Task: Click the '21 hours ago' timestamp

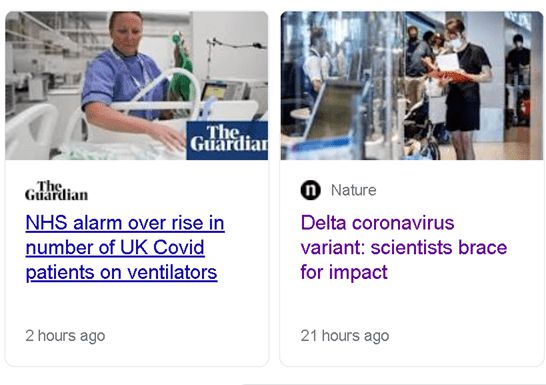Action: coord(345,336)
